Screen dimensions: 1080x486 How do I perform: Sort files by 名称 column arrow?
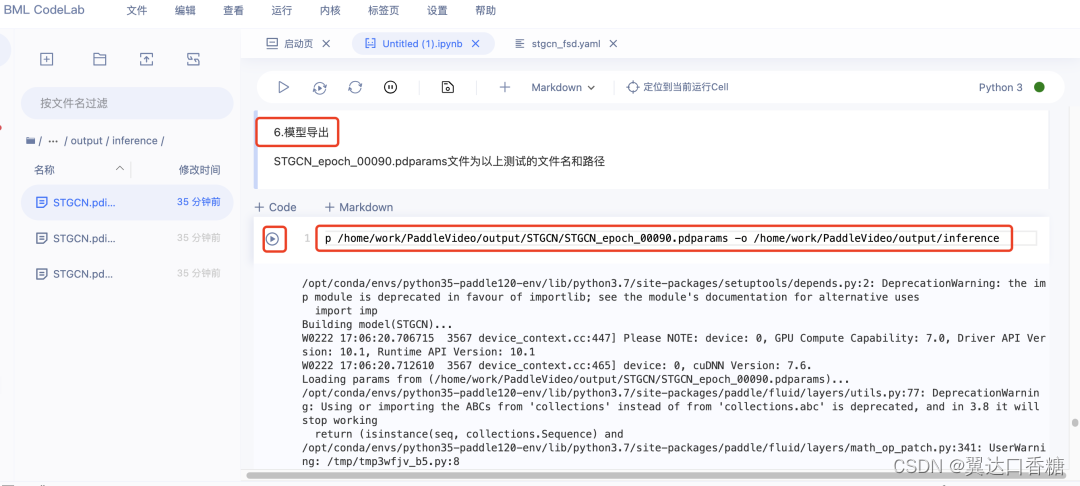tap(120, 169)
